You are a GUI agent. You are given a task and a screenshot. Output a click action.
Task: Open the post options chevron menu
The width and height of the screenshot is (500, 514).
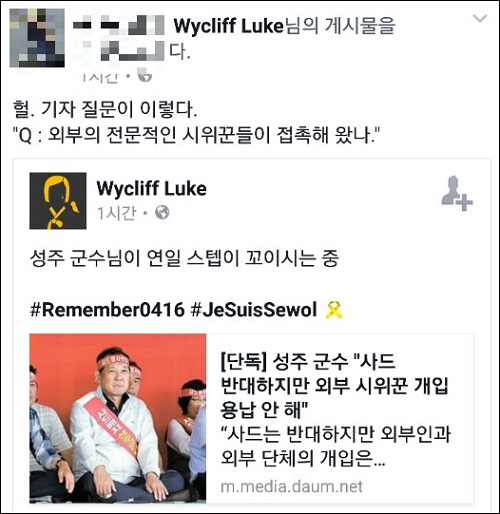[x=480, y=19]
